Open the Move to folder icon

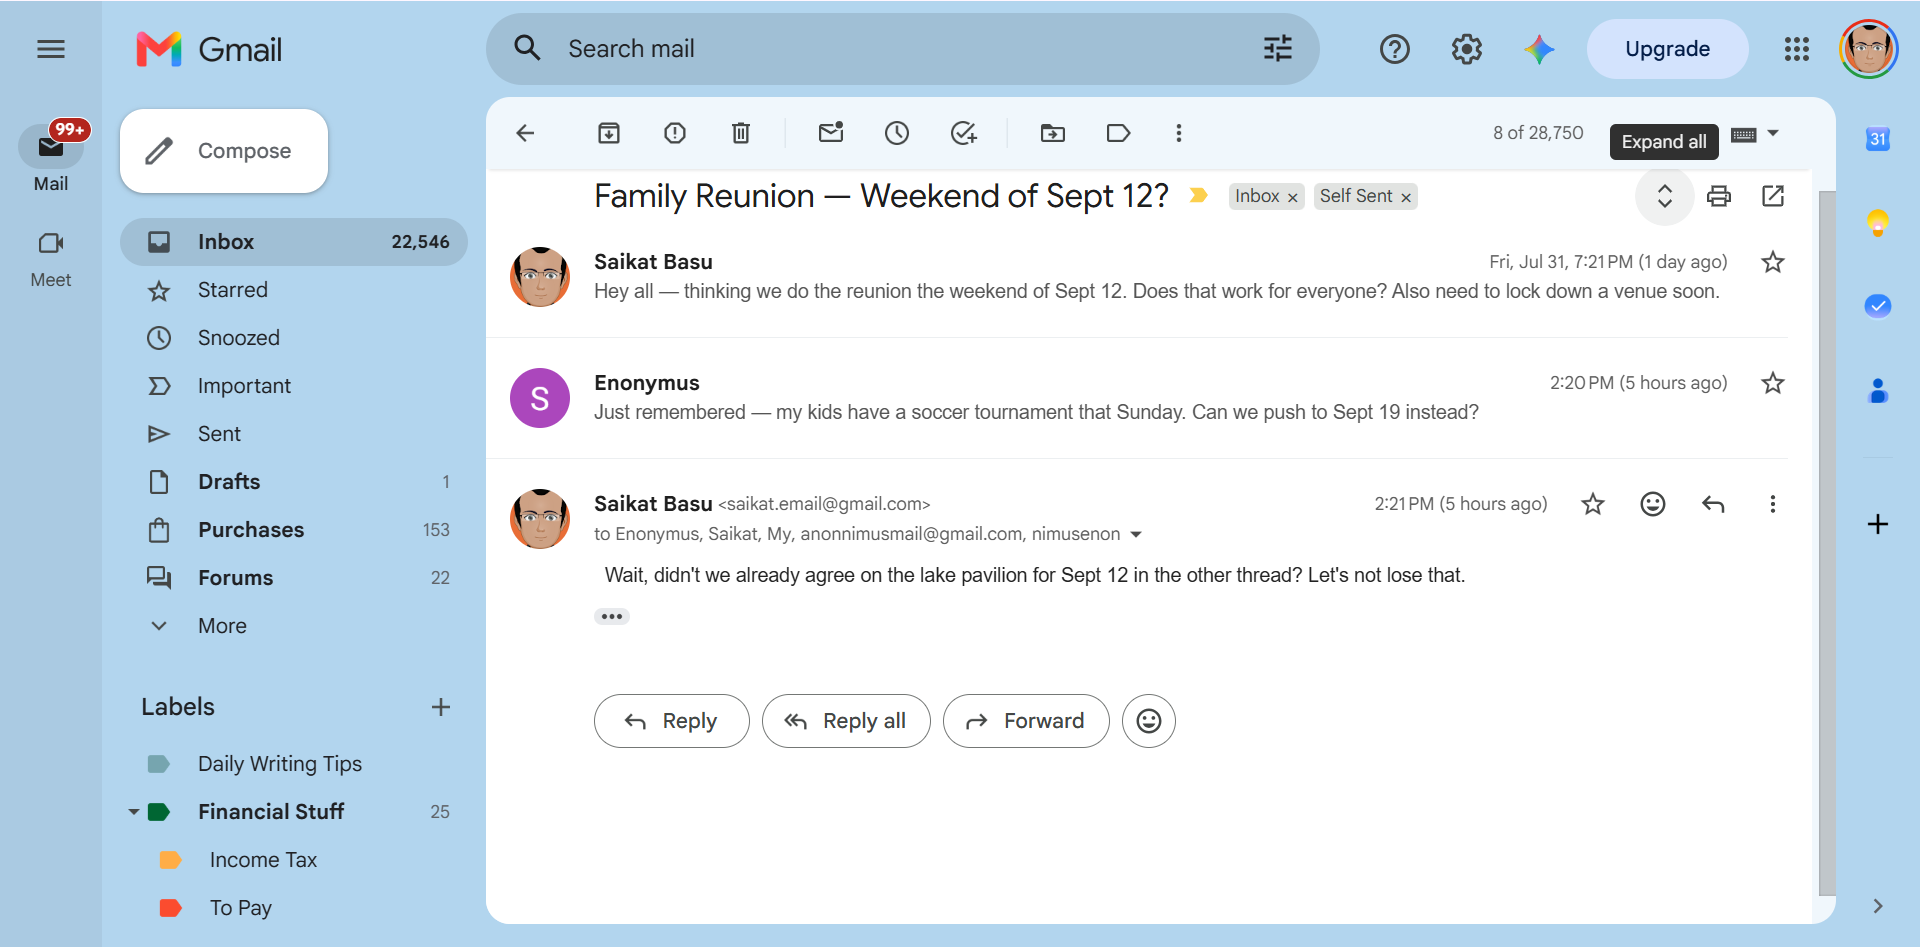[x=1053, y=133]
